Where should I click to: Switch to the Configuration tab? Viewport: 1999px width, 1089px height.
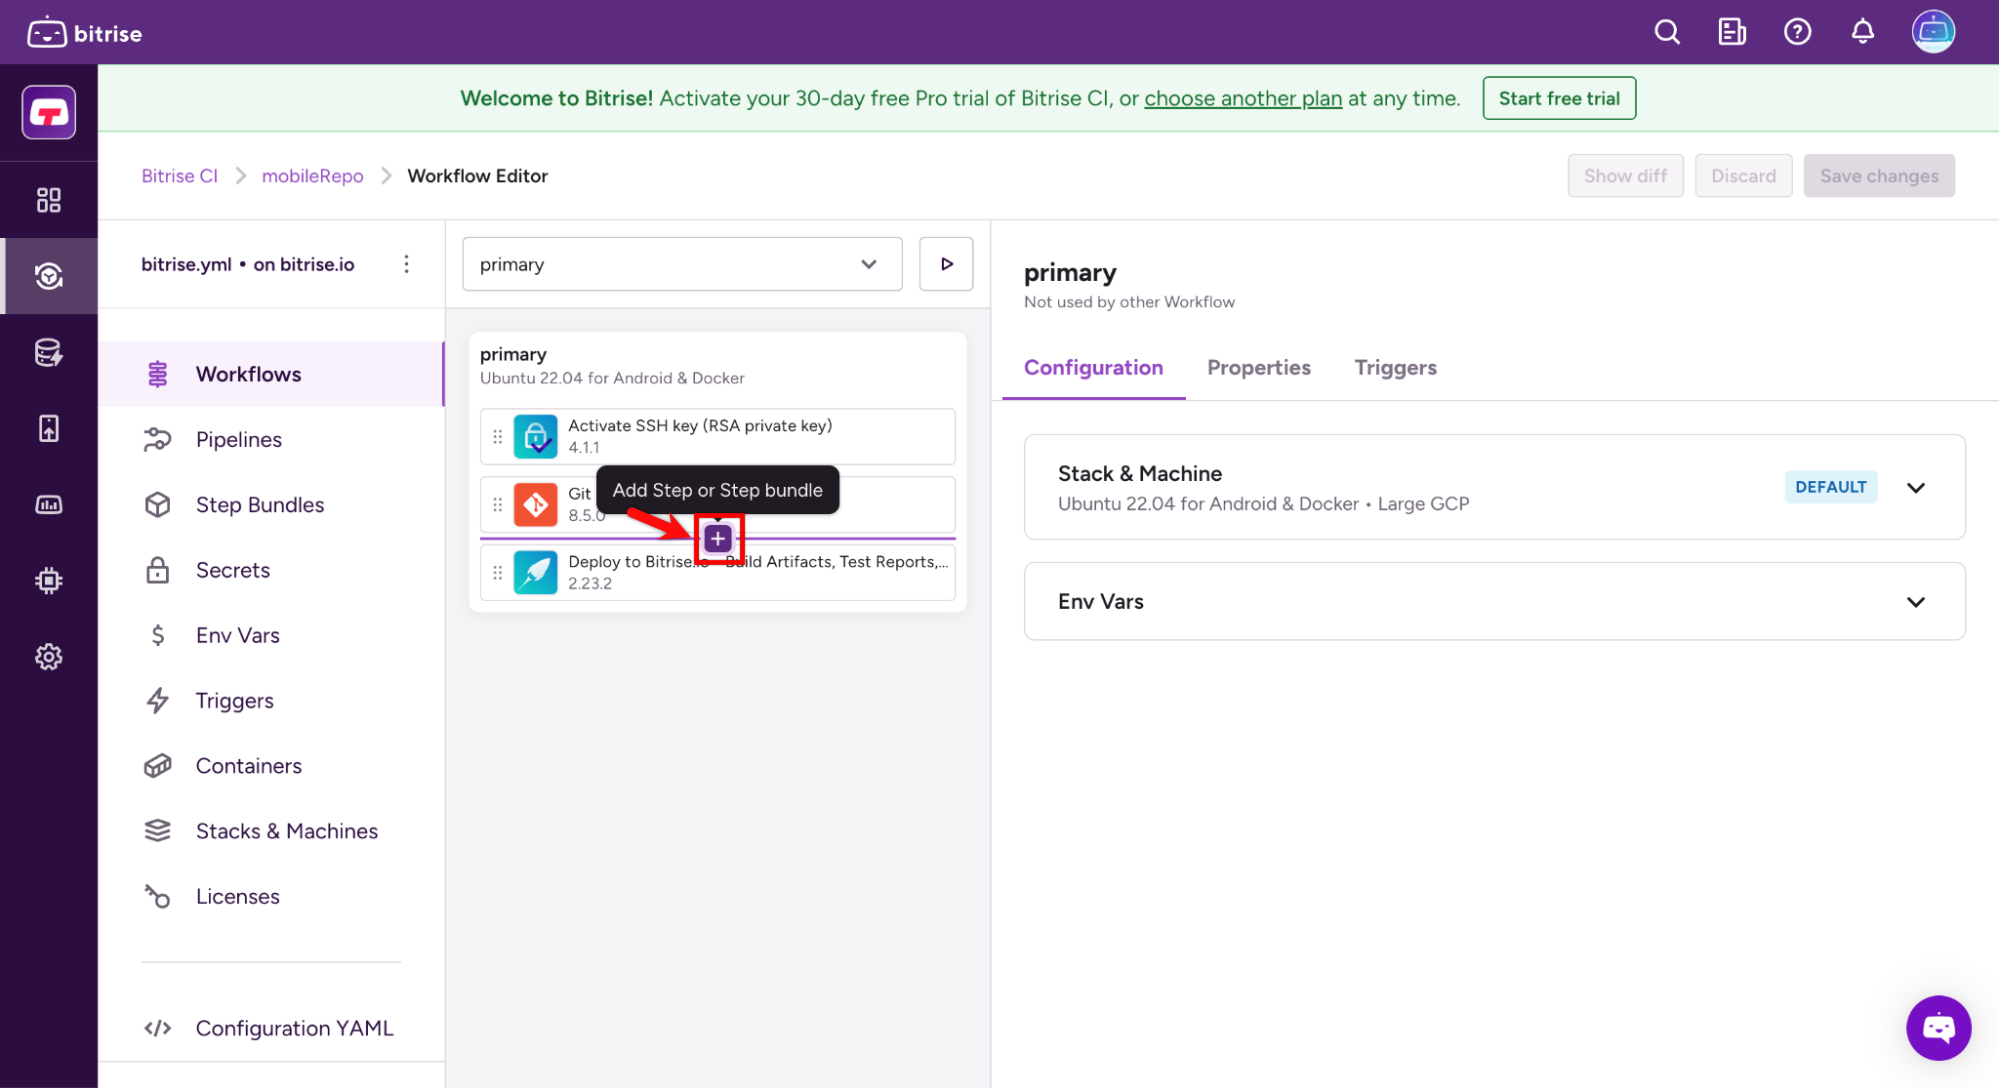[1093, 368]
